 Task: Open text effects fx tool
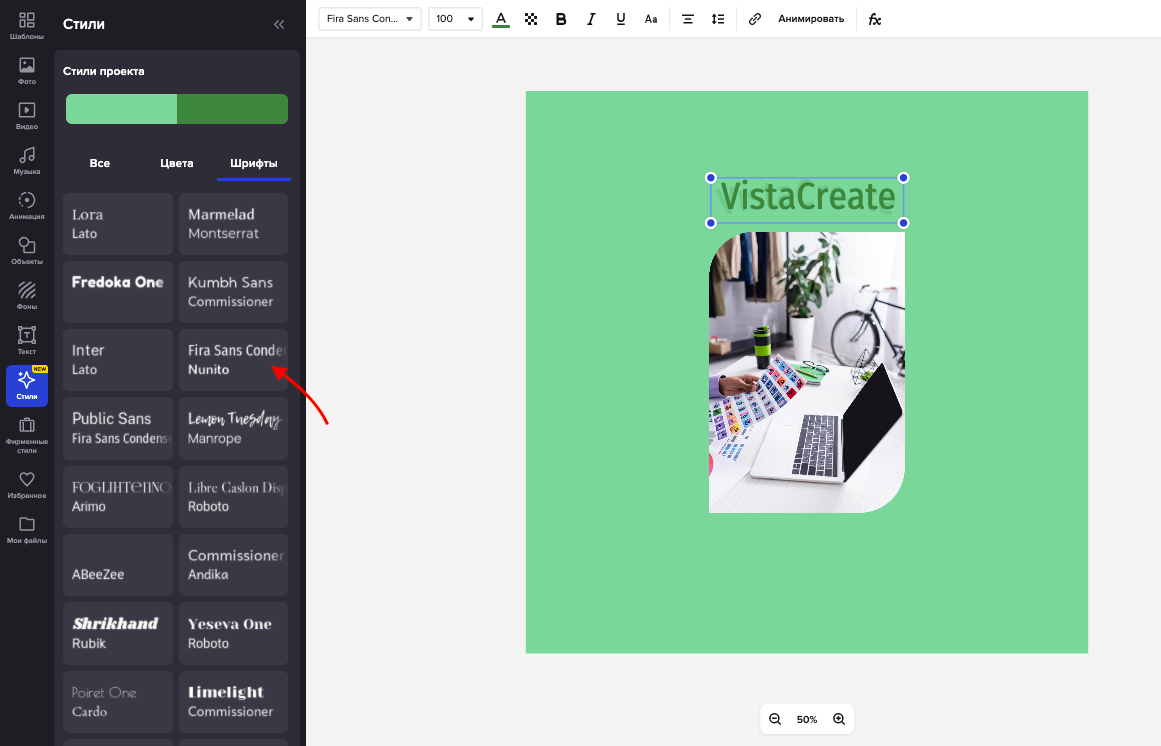click(874, 19)
